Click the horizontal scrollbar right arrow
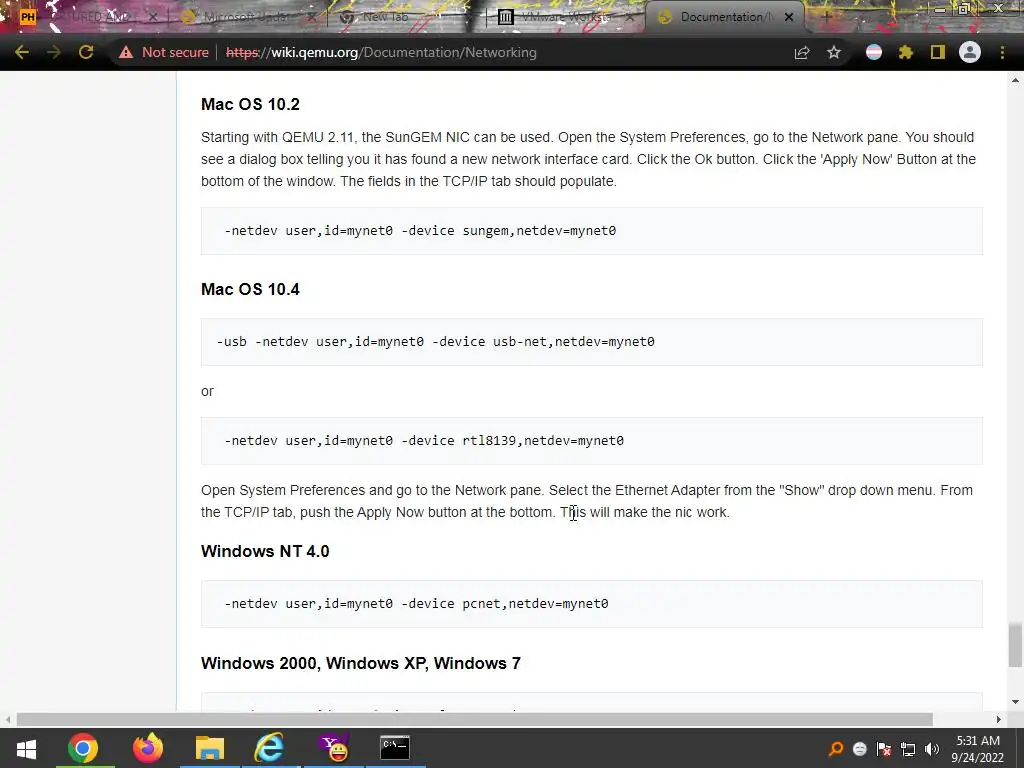Image resolution: width=1024 pixels, height=768 pixels. coord(999,720)
